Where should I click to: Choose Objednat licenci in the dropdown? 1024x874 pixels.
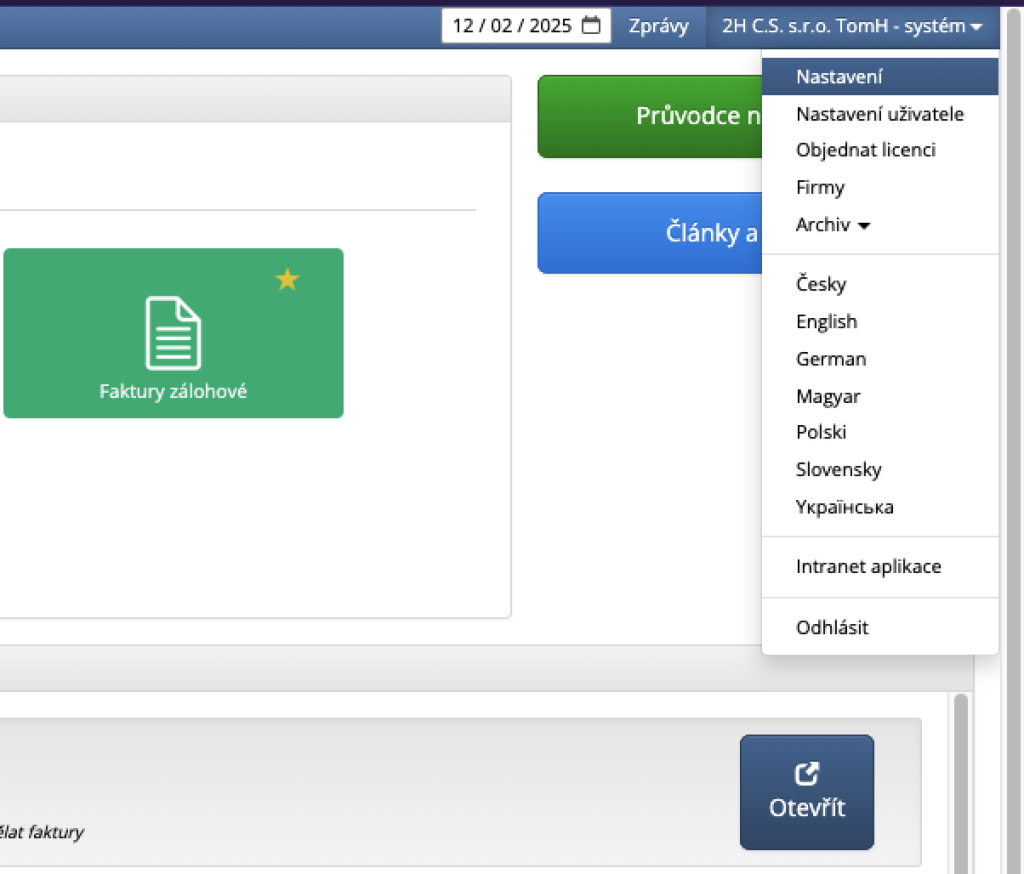click(865, 150)
